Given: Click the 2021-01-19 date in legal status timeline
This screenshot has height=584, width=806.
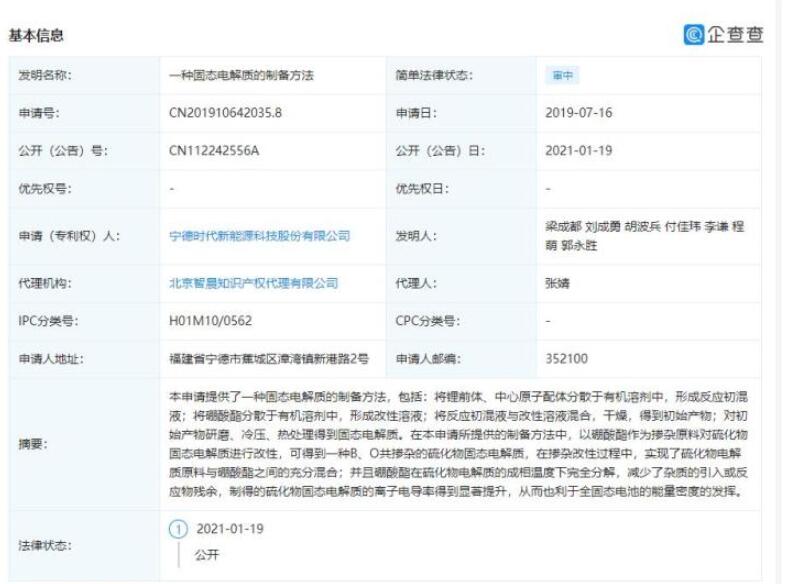Looking at the screenshot, I should pos(230,529).
